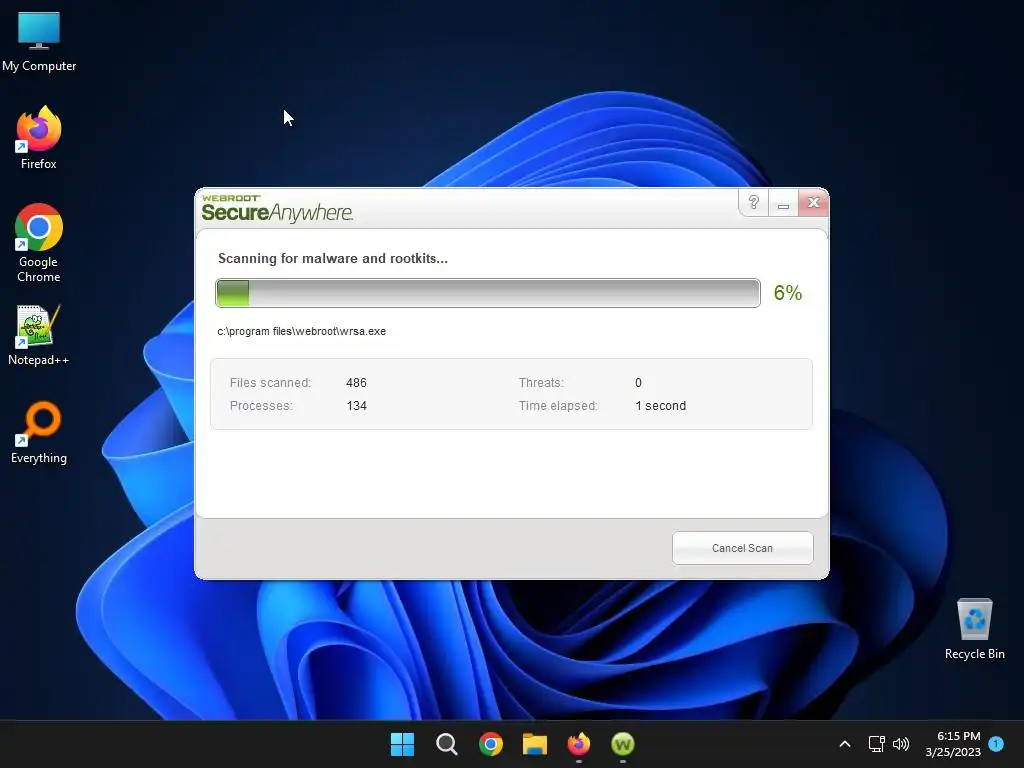Open Chrome from the taskbar
This screenshot has height=768, width=1024.
tap(490, 744)
